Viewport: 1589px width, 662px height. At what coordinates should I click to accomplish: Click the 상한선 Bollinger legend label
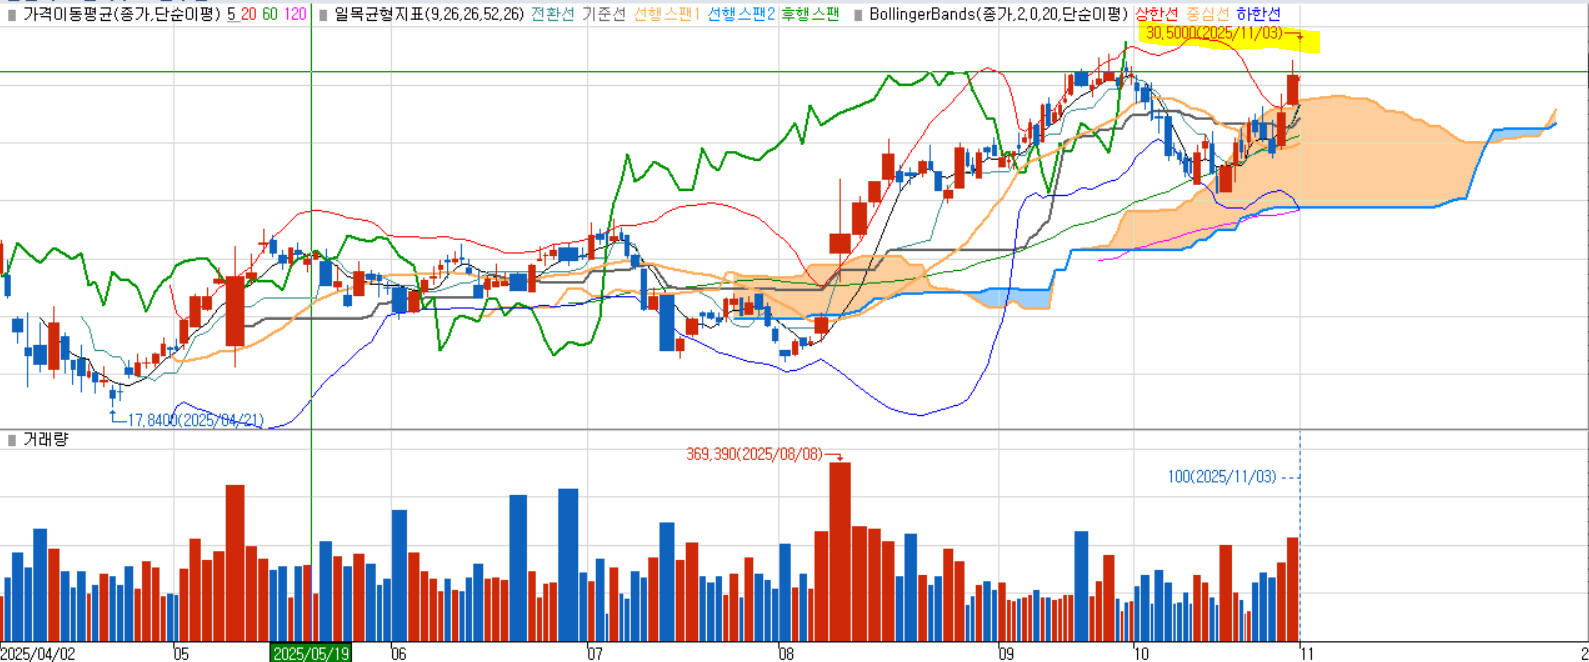coord(1157,14)
